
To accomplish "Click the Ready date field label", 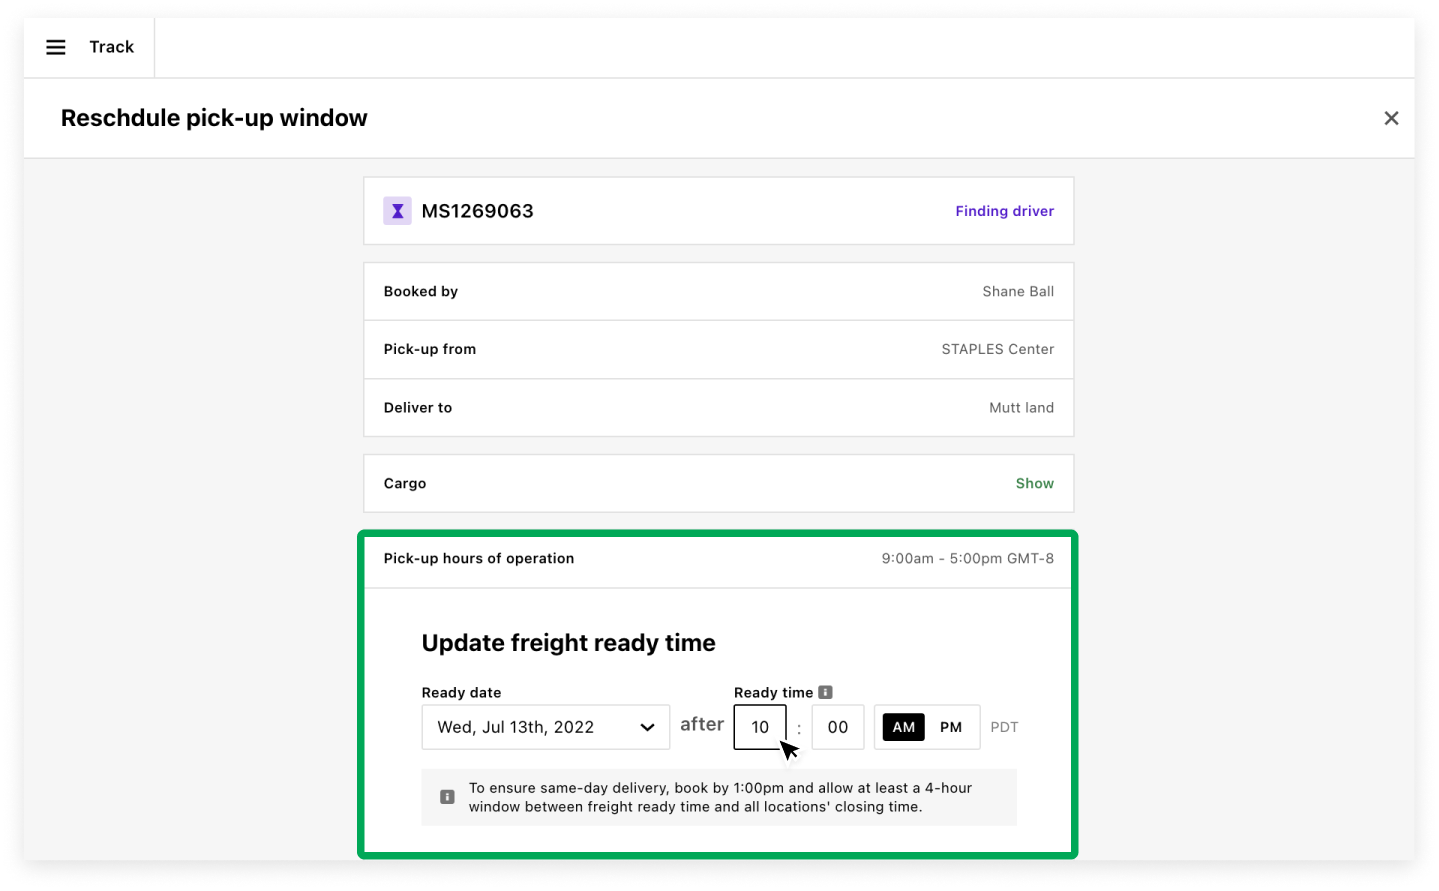I will [461, 692].
